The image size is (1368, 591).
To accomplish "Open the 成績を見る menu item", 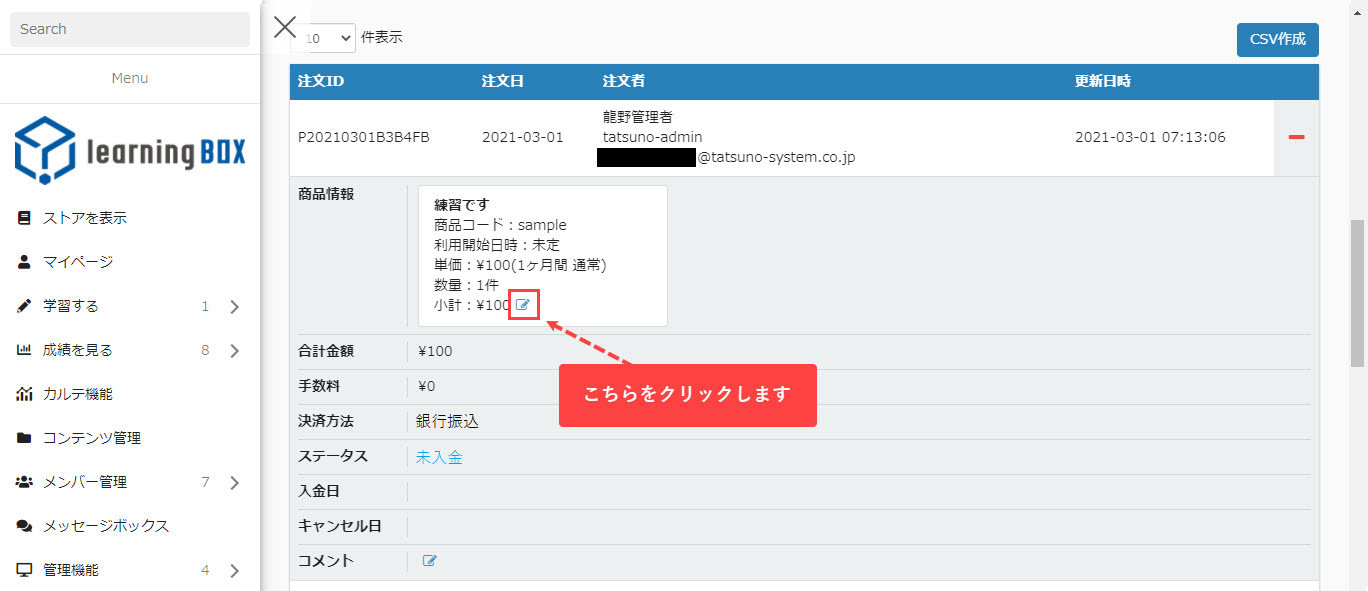I will tap(78, 350).
